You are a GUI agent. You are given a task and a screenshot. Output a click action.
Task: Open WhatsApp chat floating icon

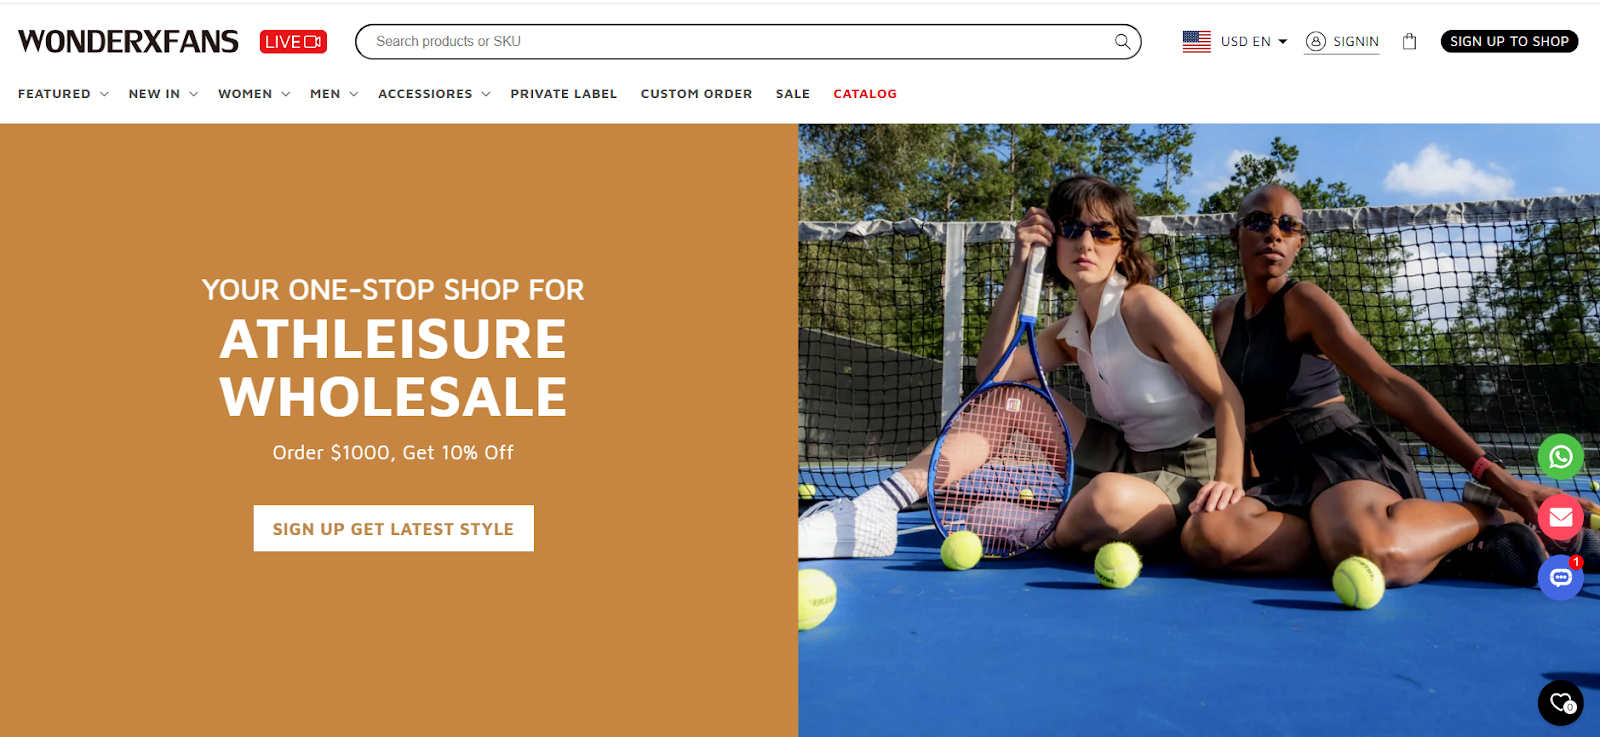[x=1560, y=457]
